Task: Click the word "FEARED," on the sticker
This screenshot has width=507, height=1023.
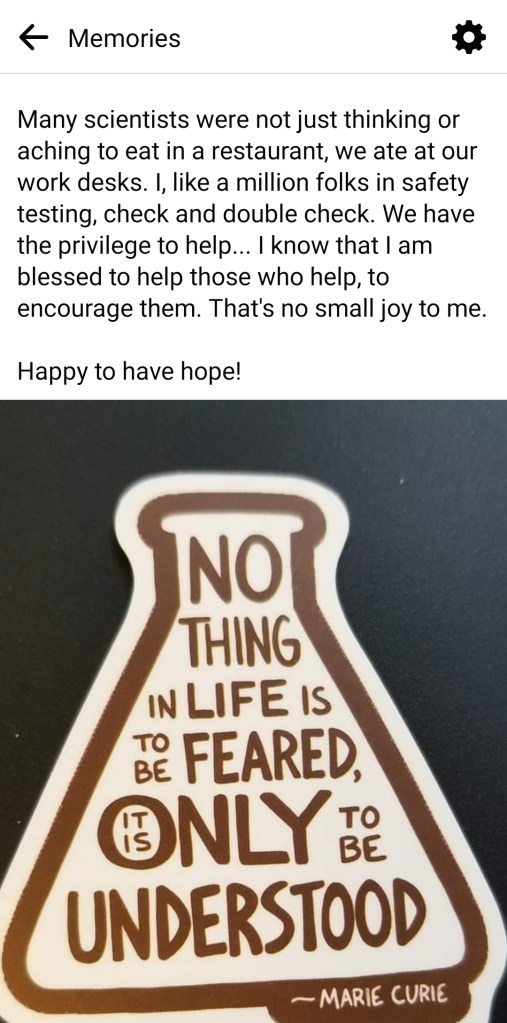Action: (x=270, y=754)
